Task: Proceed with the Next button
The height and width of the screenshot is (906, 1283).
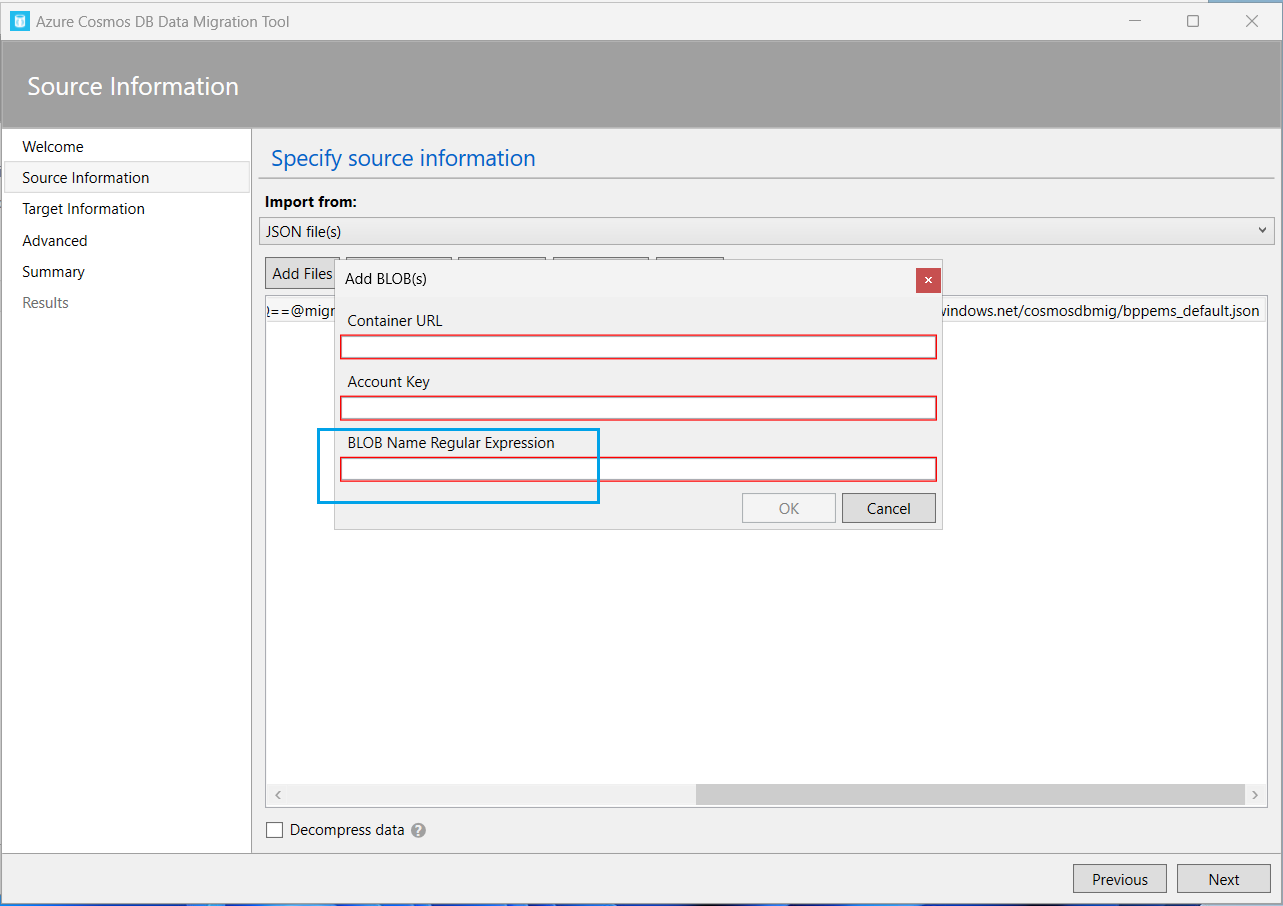Action: [1224, 879]
